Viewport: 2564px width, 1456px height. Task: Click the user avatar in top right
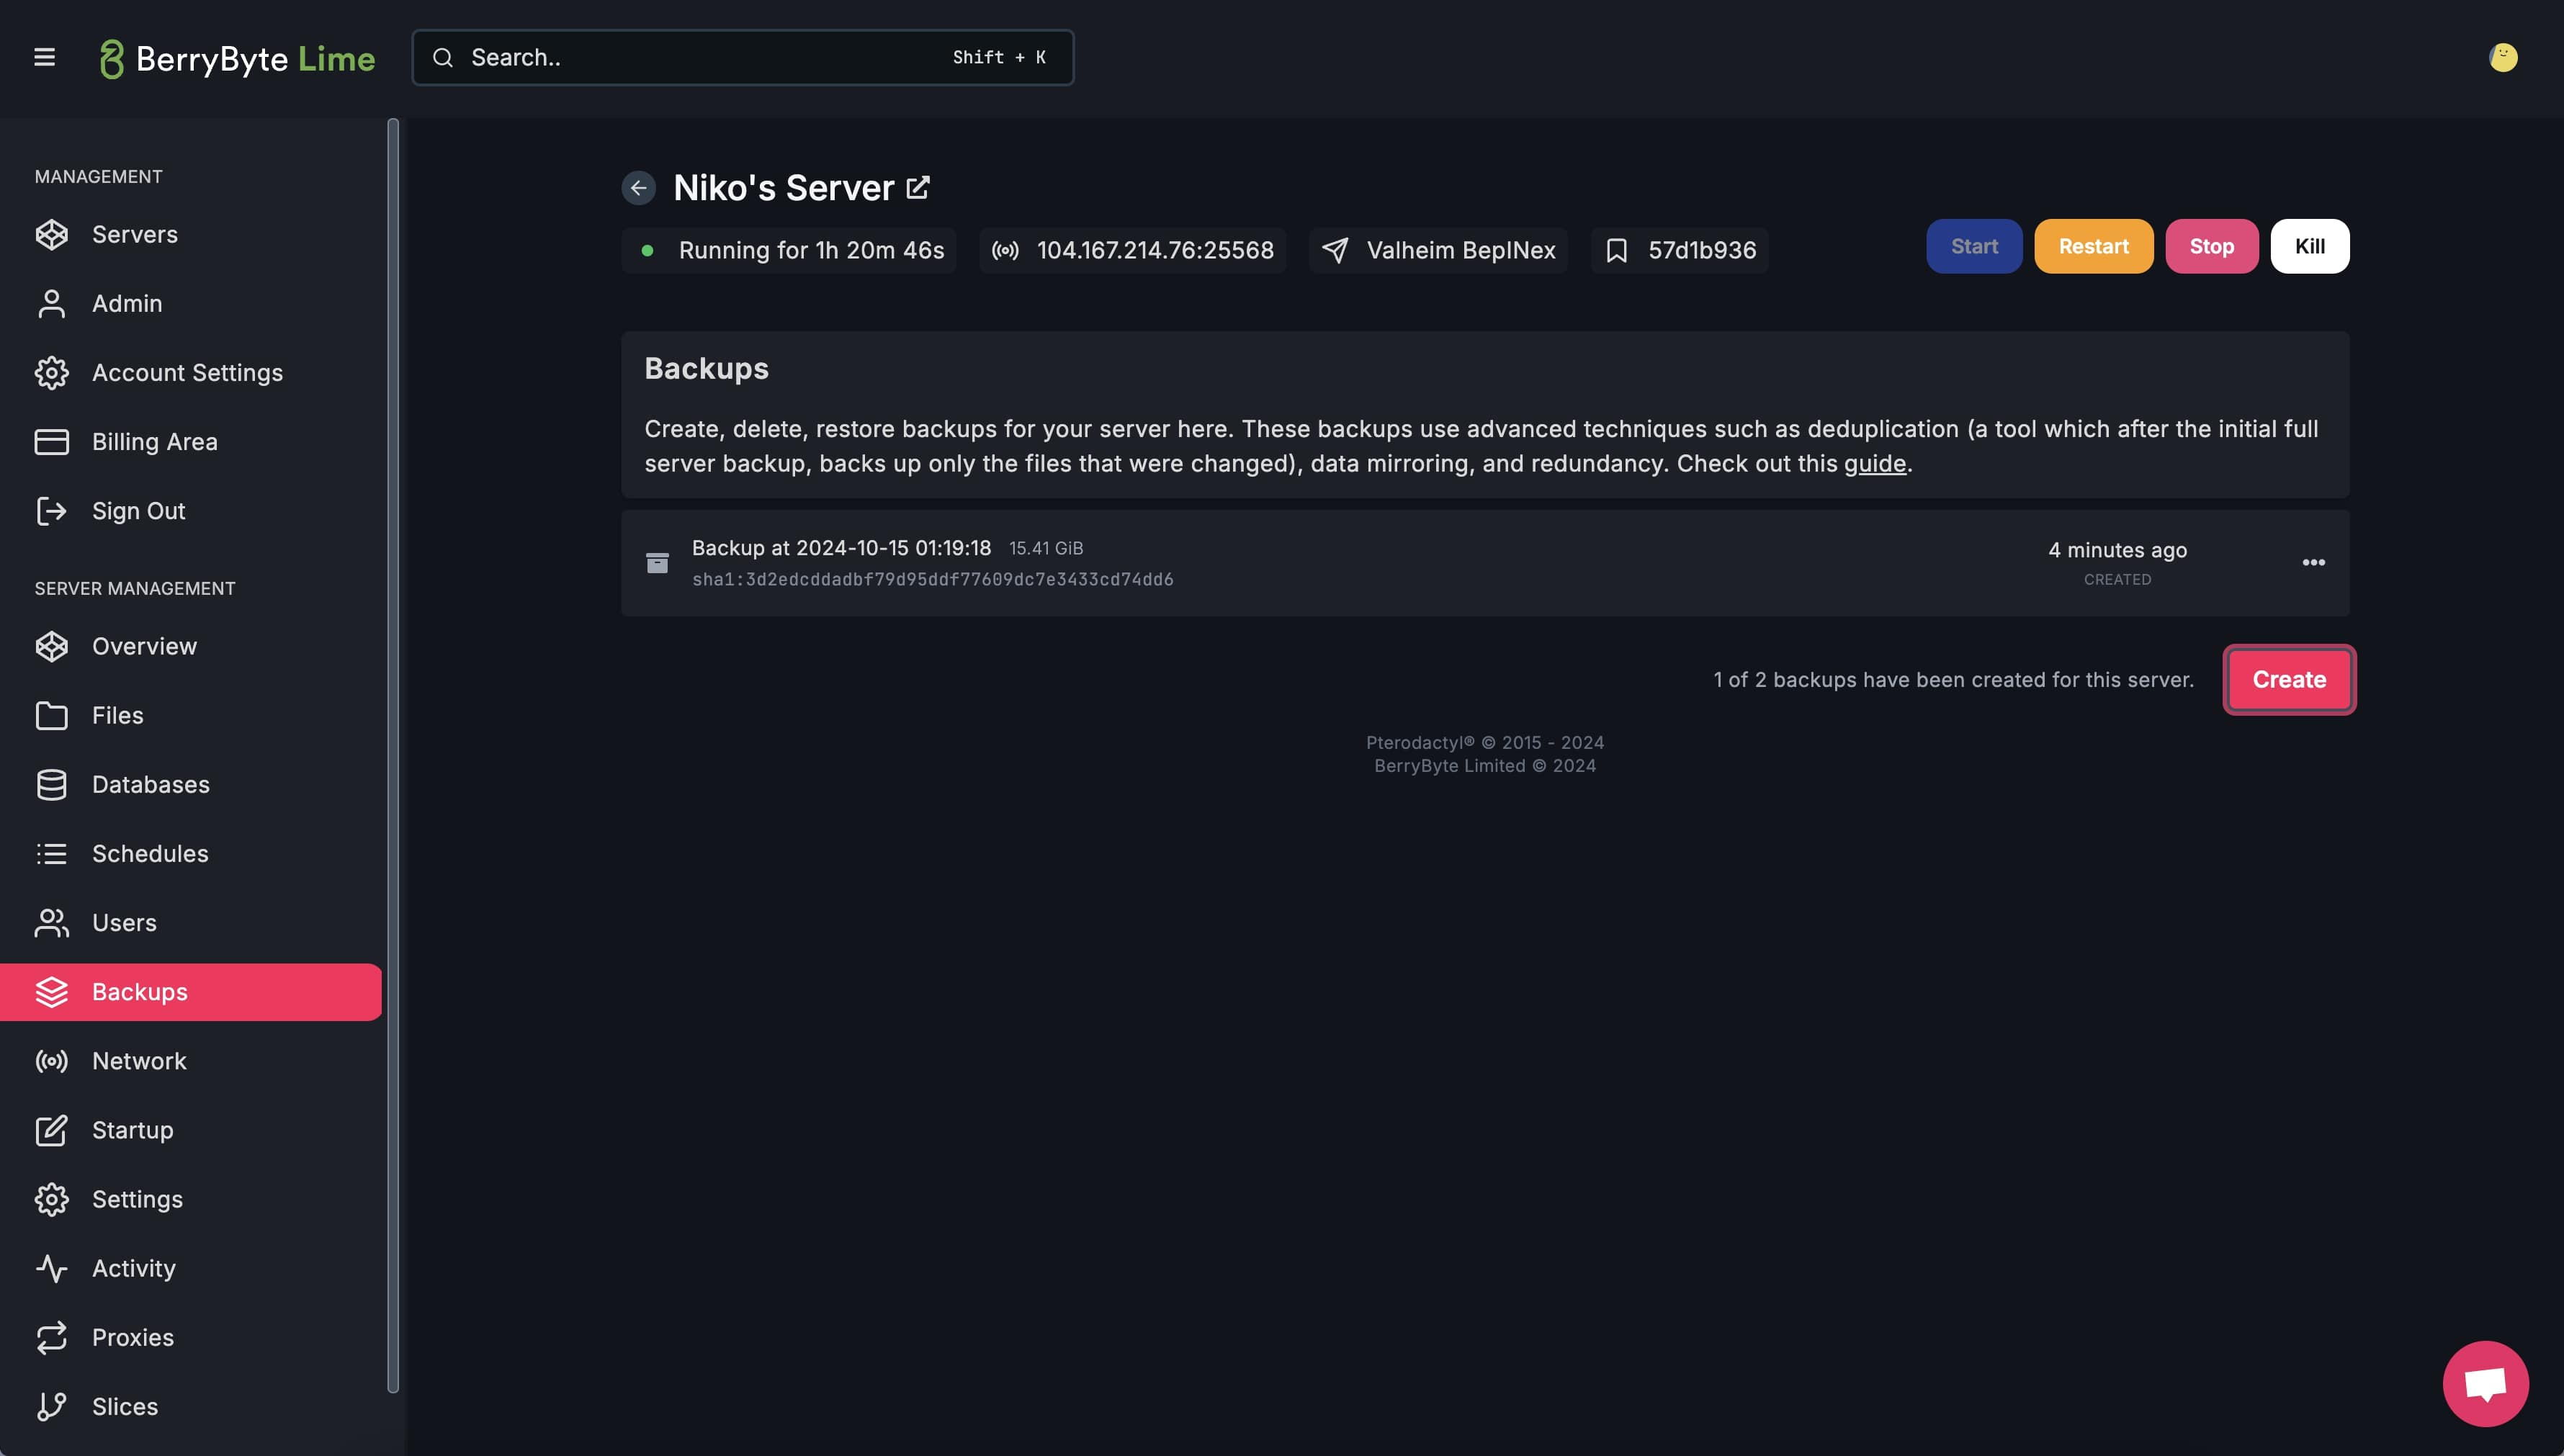[2502, 57]
